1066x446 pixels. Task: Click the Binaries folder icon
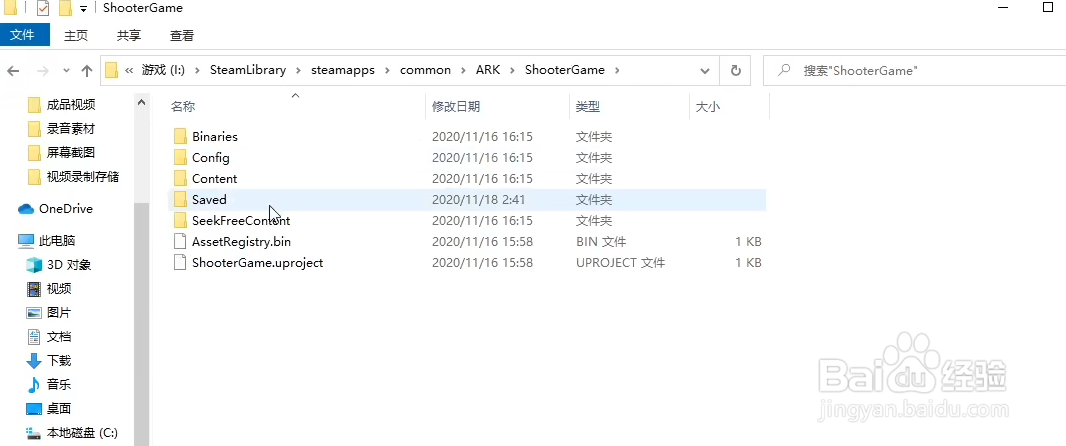(179, 137)
